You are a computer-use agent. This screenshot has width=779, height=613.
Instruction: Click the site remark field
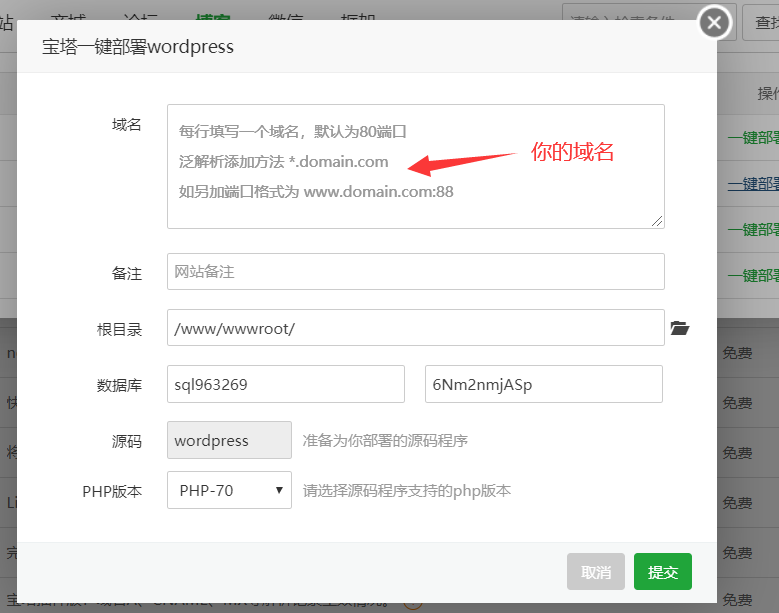(x=416, y=272)
